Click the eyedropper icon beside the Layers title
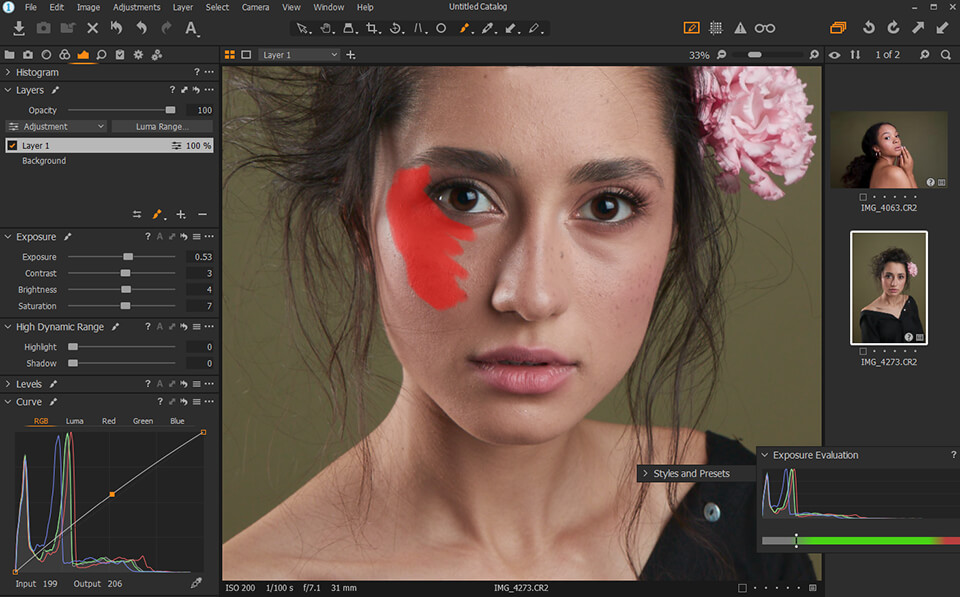The image size is (960, 597). pos(54,90)
